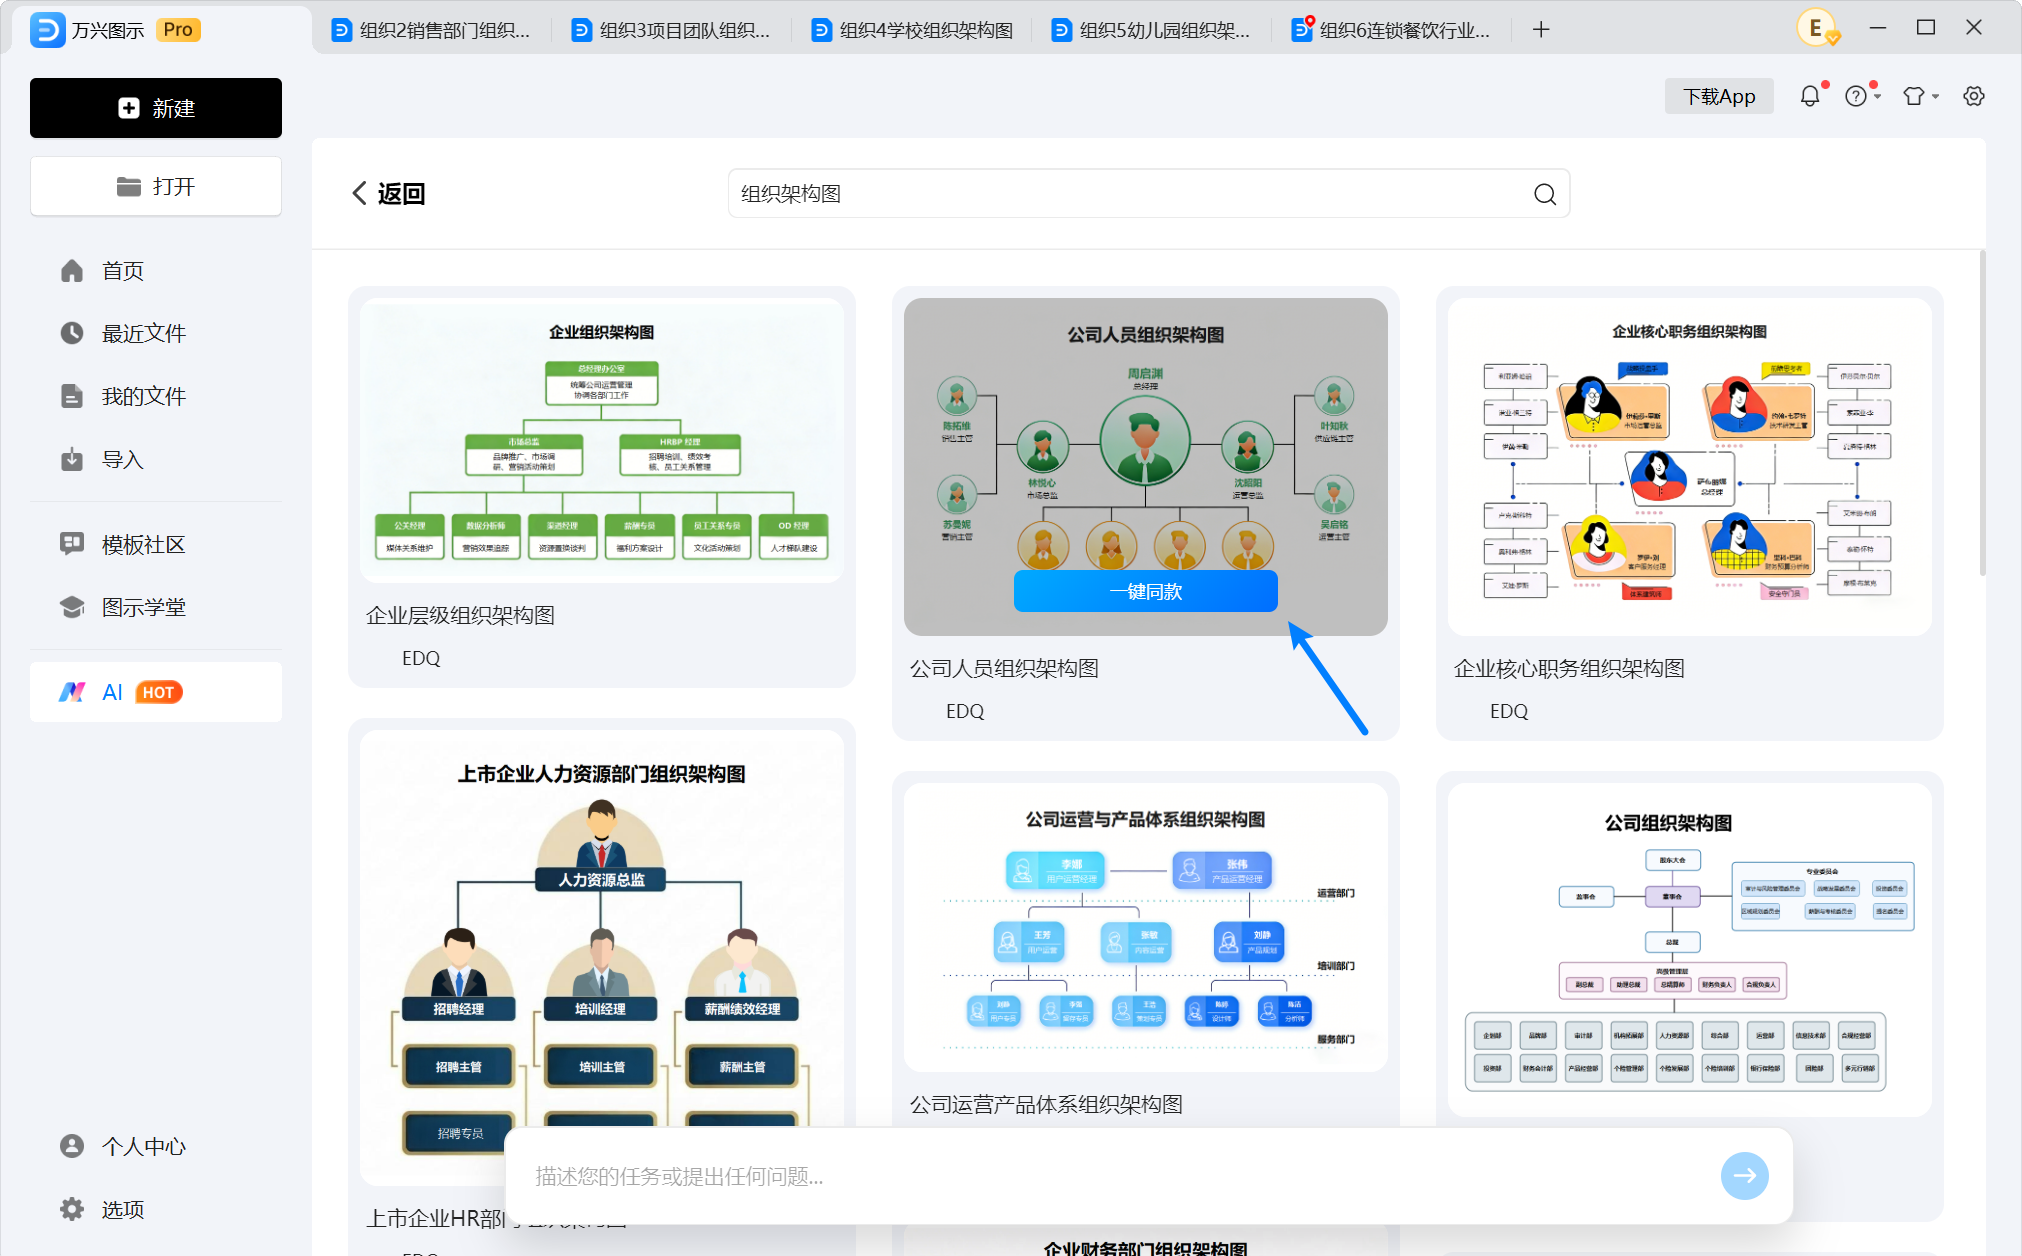Click the 一键同款 use template button
This screenshot has width=2022, height=1256.
1146,591
